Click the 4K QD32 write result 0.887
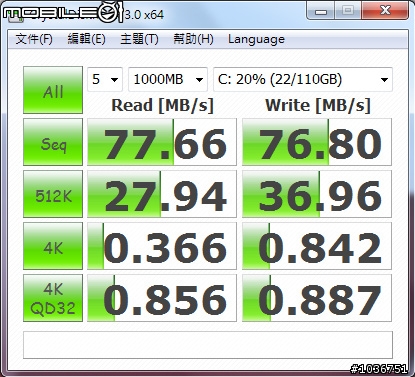The width and height of the screenshot is (415, 377). pos(317,298)
